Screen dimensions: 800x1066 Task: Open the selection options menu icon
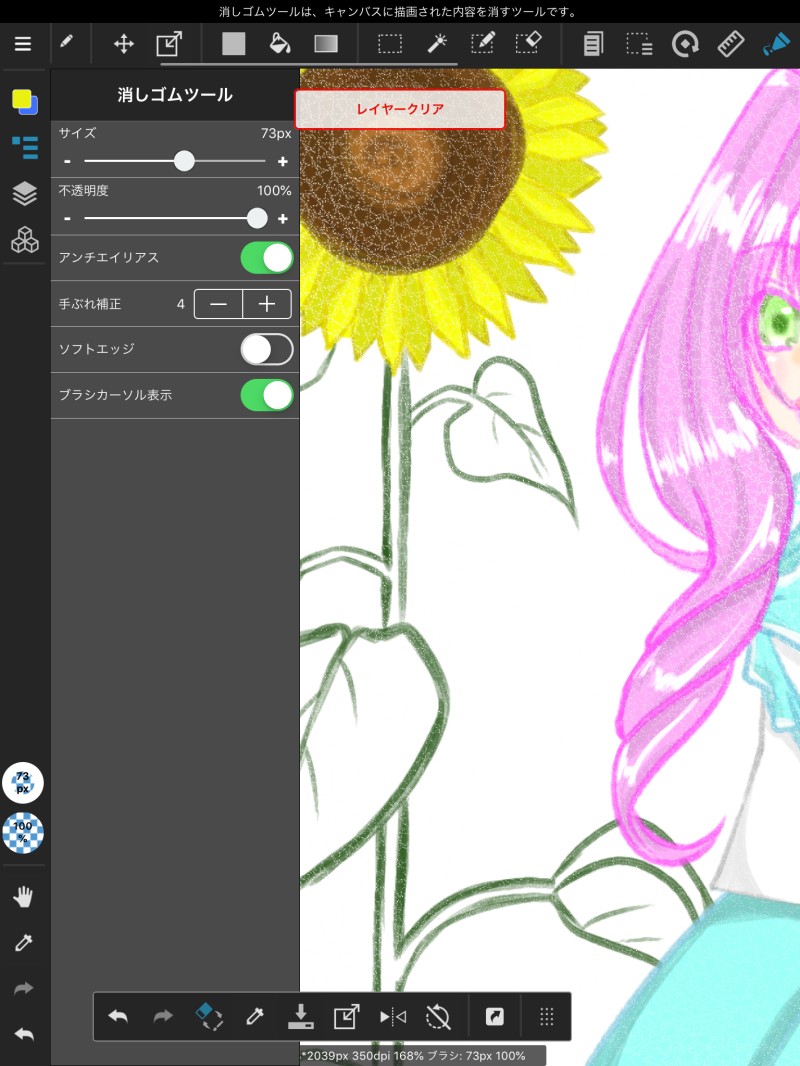[x=639, y=44]
